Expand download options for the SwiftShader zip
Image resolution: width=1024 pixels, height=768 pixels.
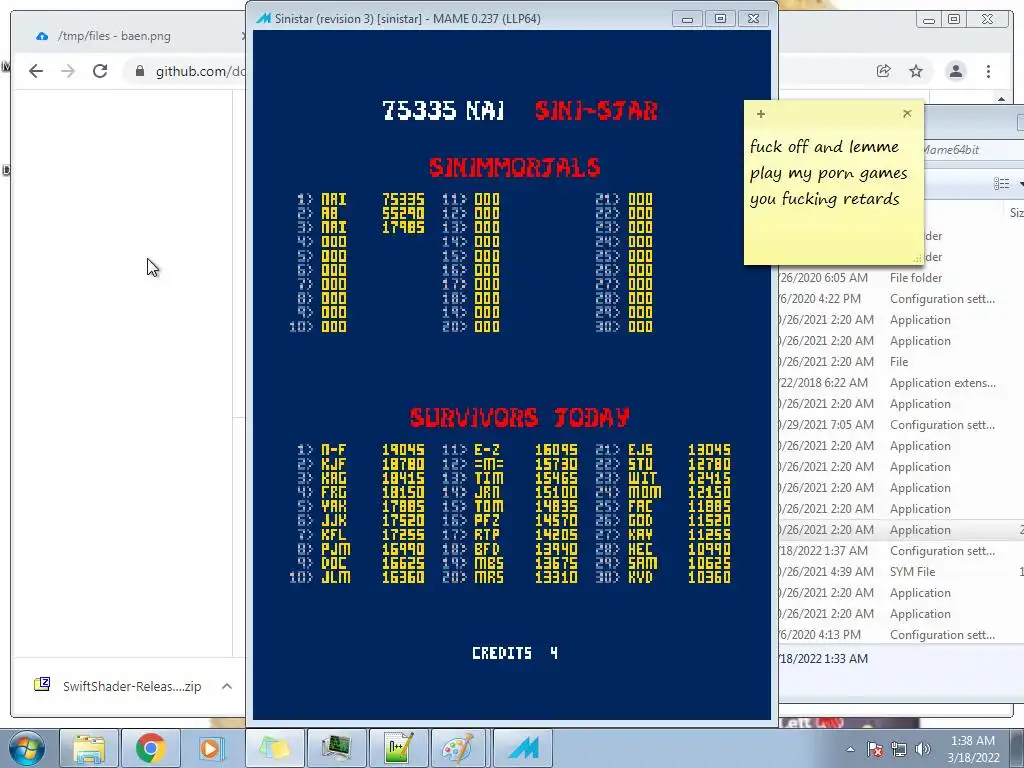227,686
